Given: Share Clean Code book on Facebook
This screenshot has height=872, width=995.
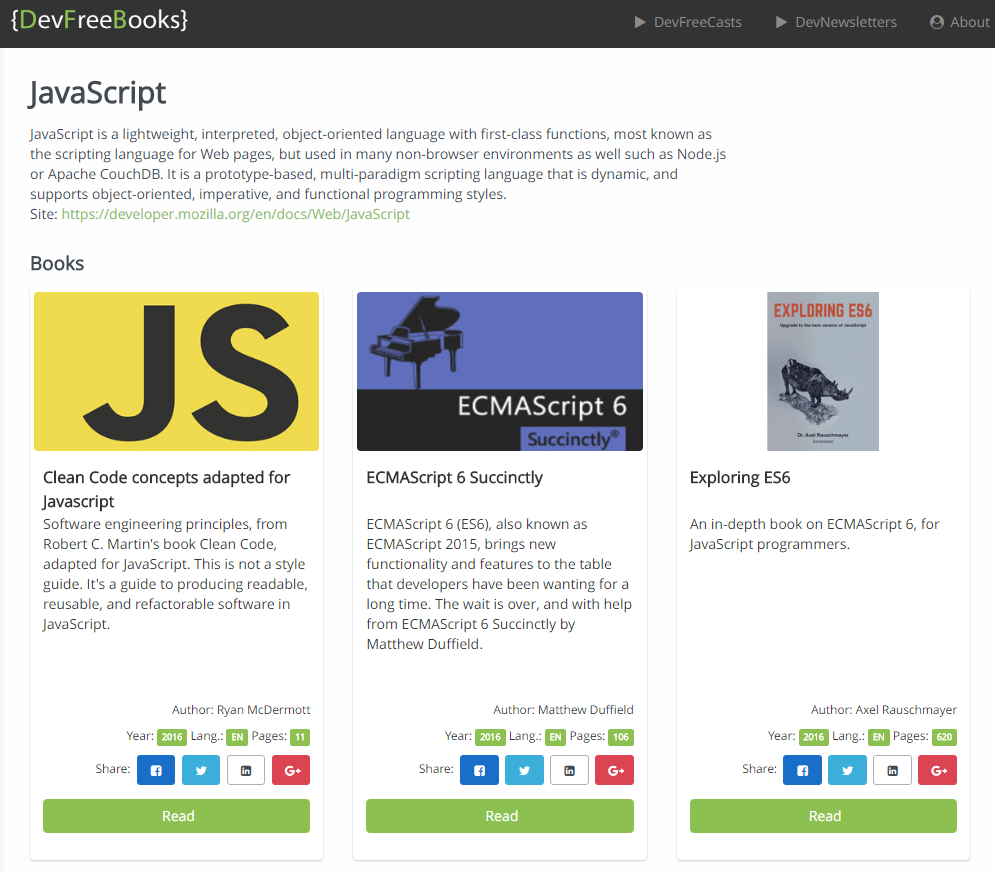Looking at the screenshot, I should point(156,770).
